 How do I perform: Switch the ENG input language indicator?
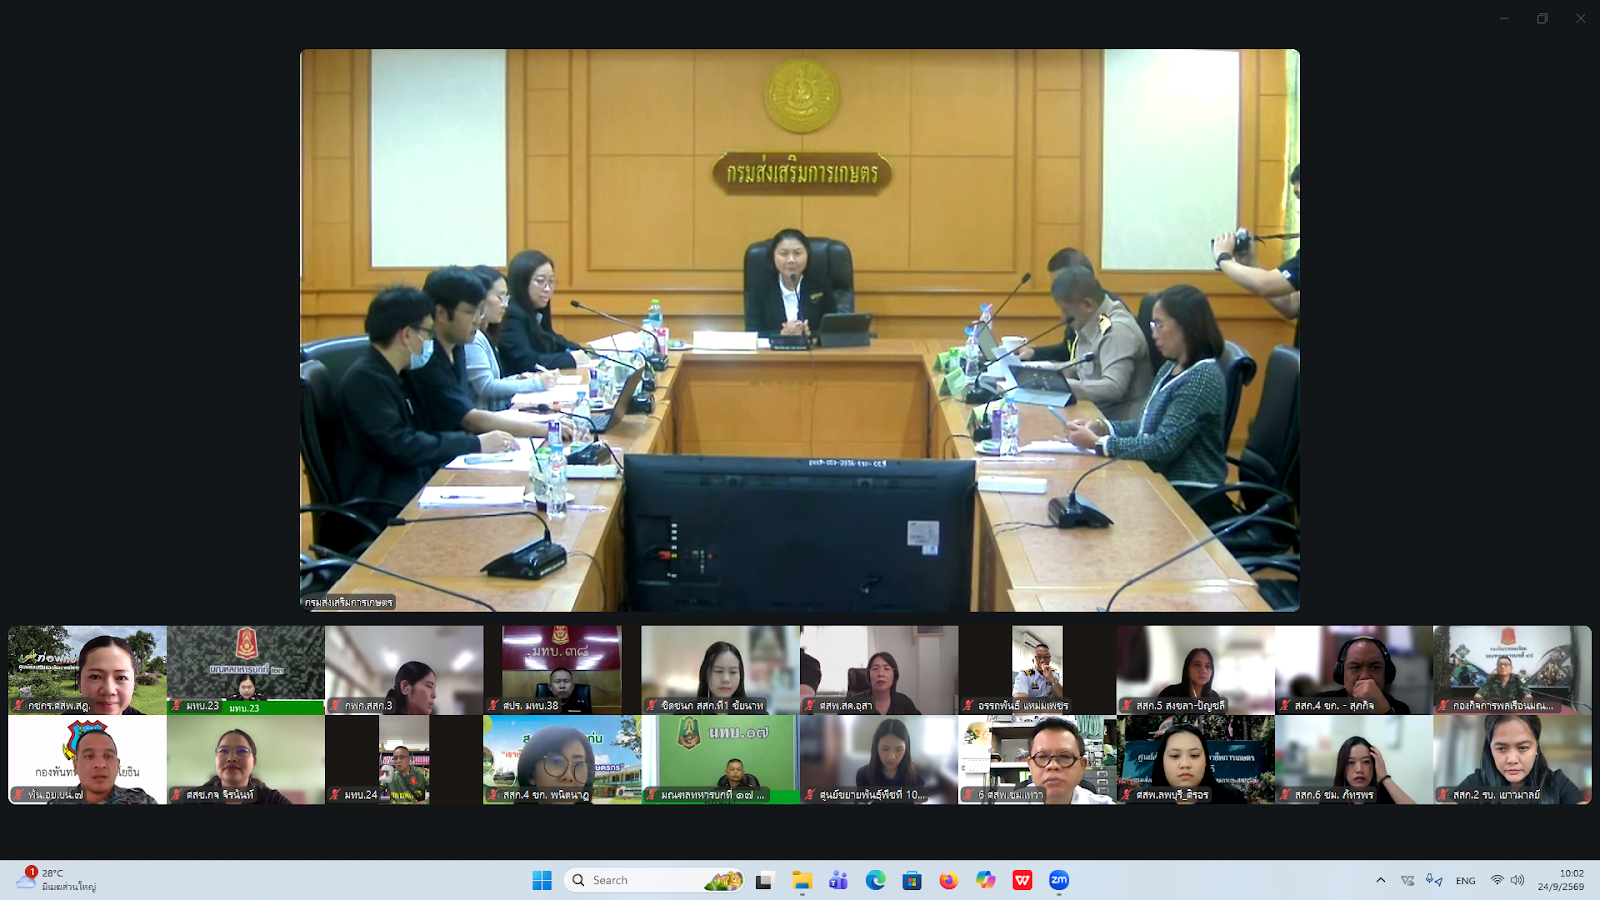(1466, 880)
